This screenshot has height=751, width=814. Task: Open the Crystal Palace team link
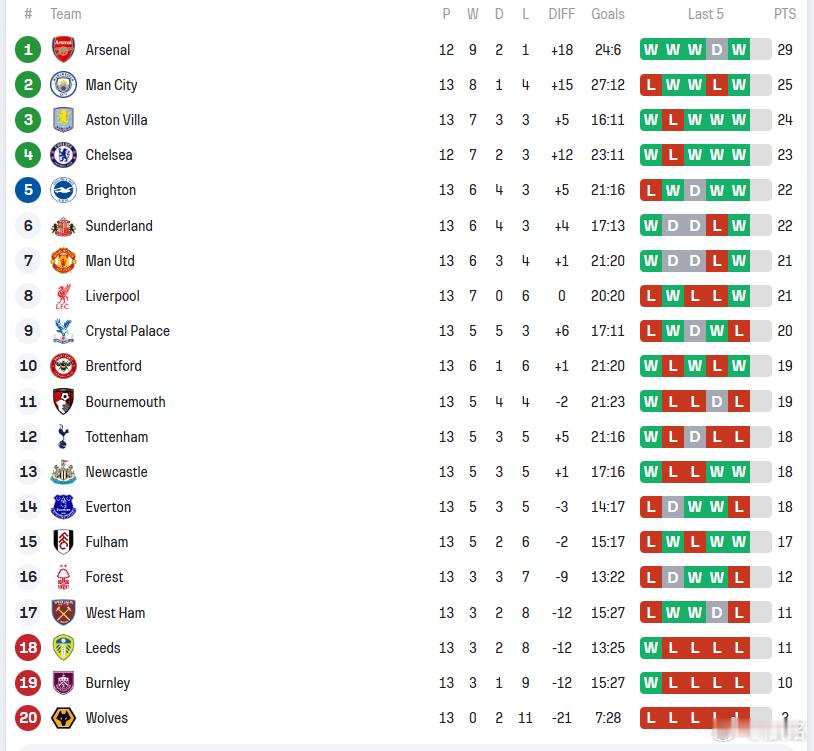click(127, 331)
